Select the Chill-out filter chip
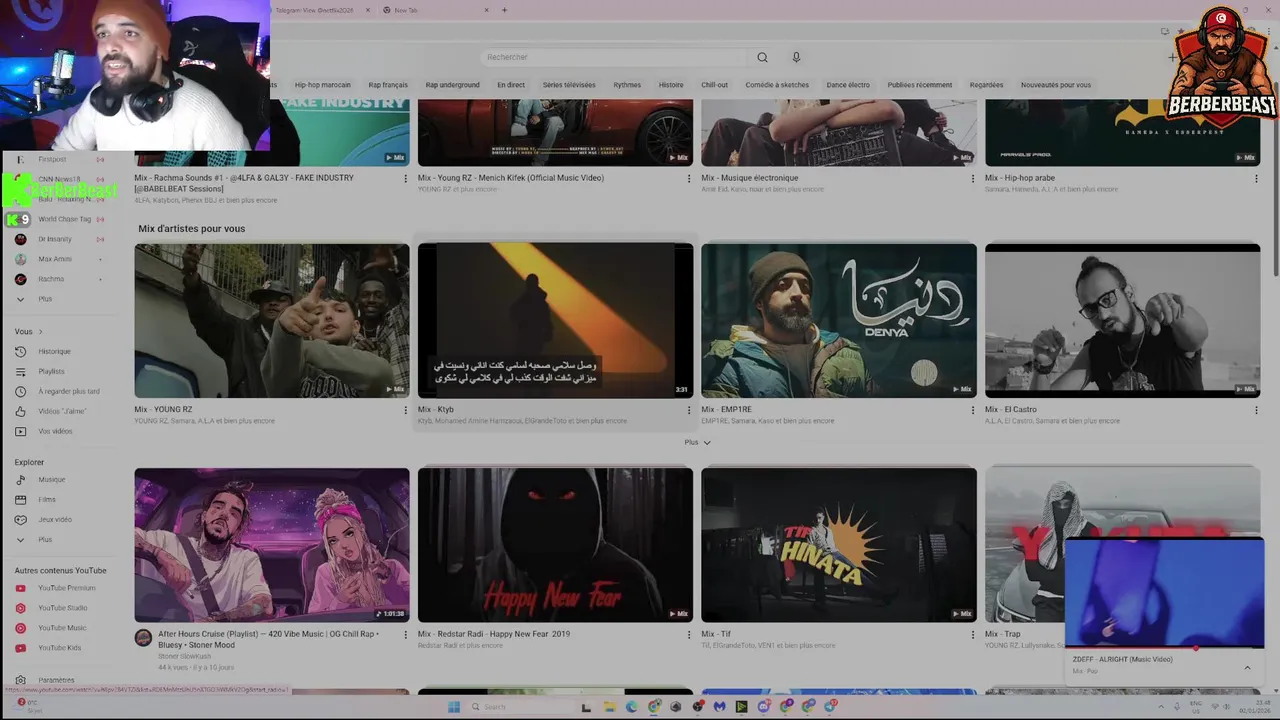1280x720 pixels. coord(714,85)
